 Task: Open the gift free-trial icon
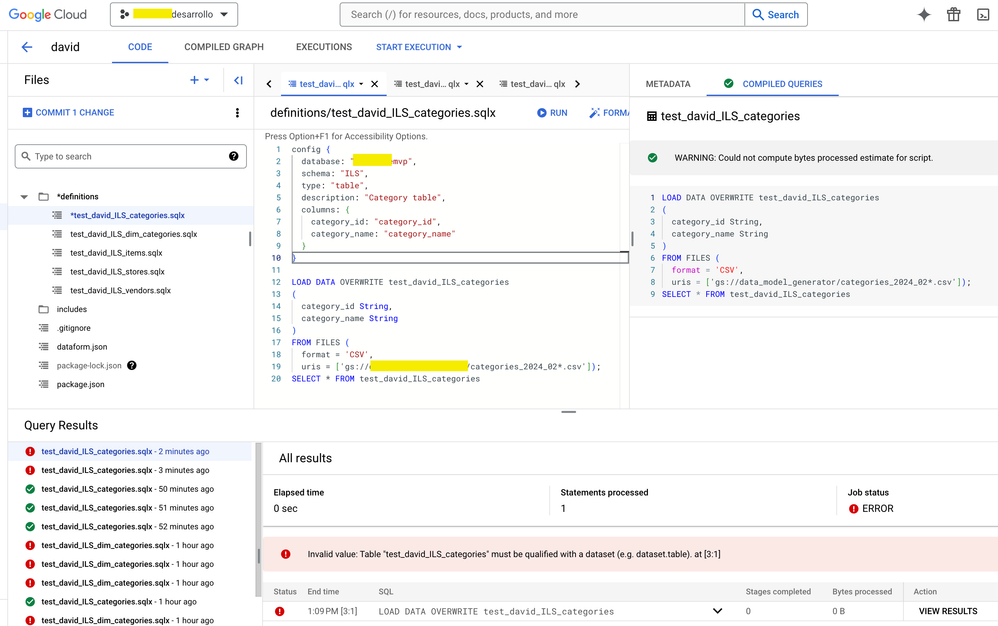click(x=953, y=15)
